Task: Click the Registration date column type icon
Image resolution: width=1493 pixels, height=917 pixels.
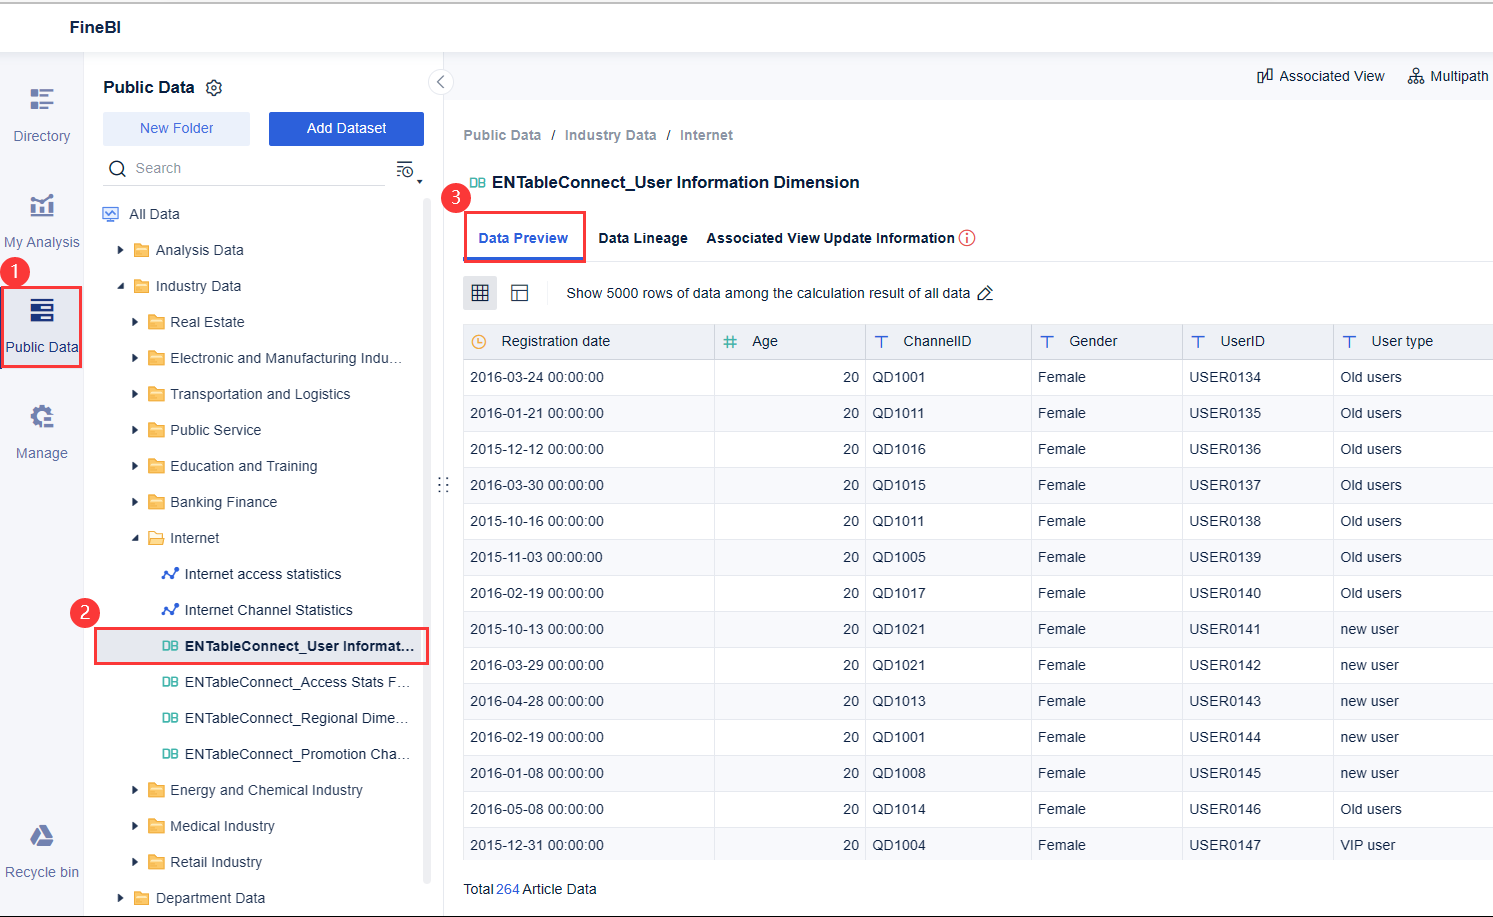Action: [479, 342]
